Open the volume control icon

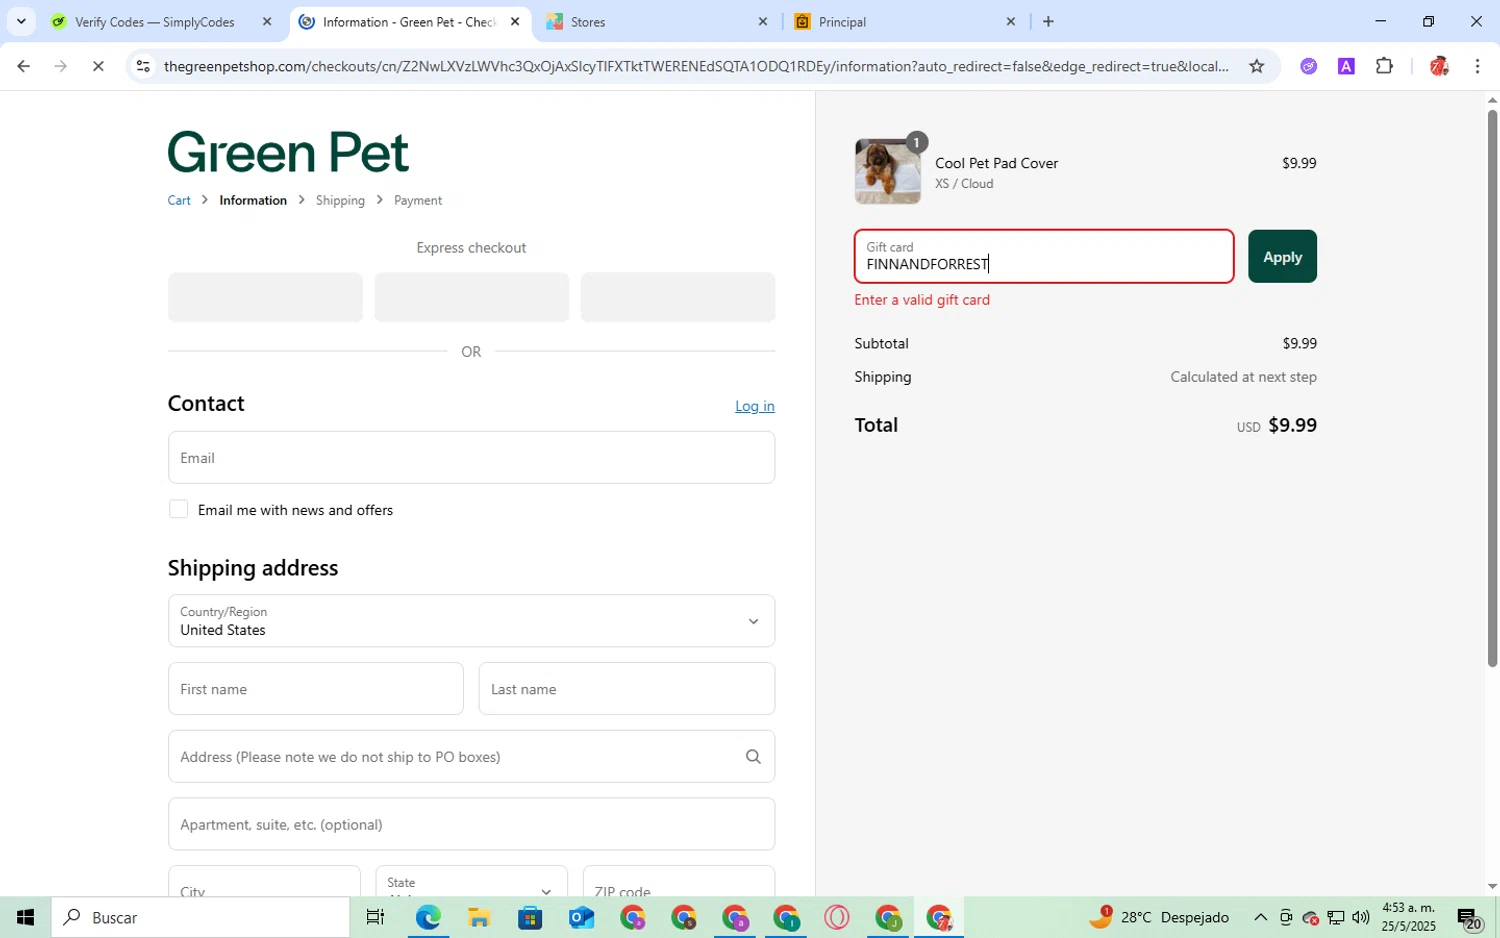(x=1361, y=917)
